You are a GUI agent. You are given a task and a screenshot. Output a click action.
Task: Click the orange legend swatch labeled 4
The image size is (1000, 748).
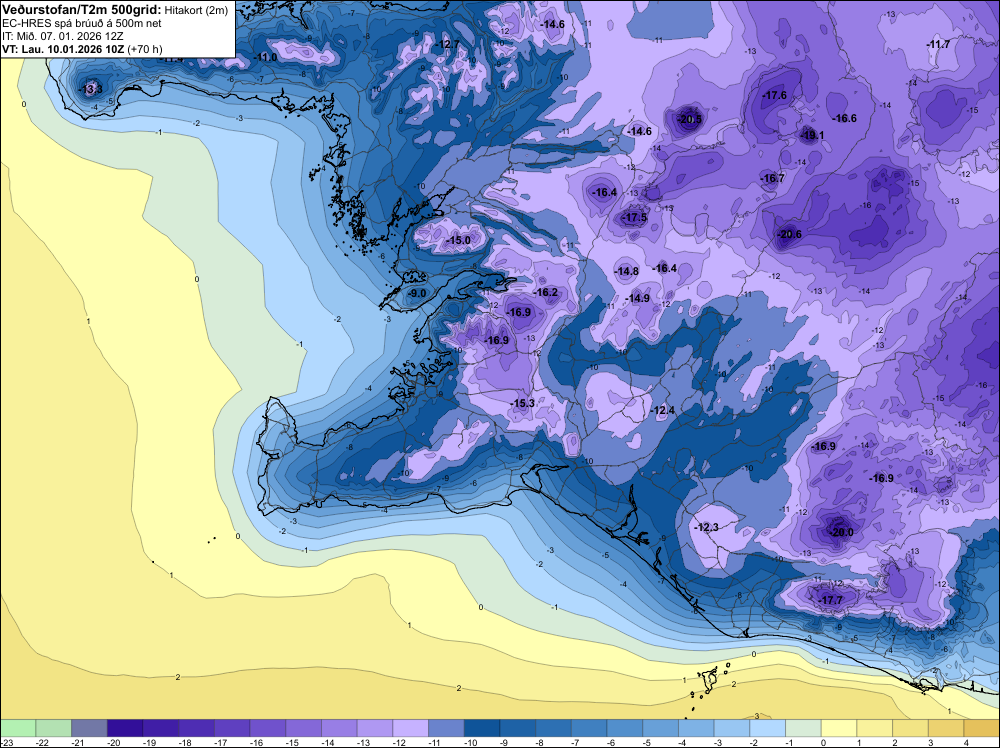pos(982,728)
